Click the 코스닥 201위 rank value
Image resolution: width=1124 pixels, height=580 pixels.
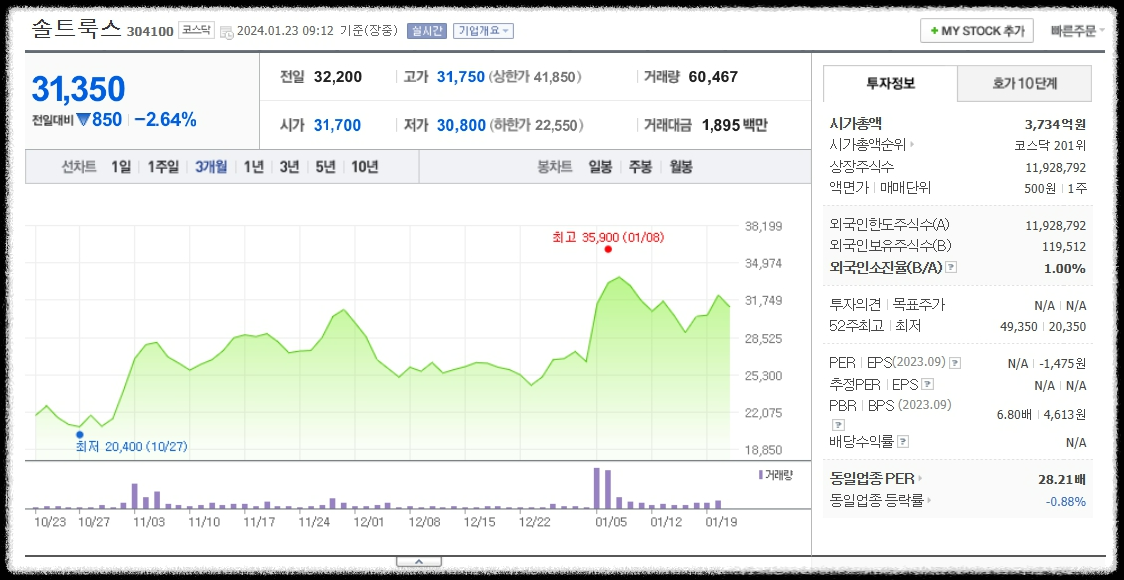click(1049, 145)
